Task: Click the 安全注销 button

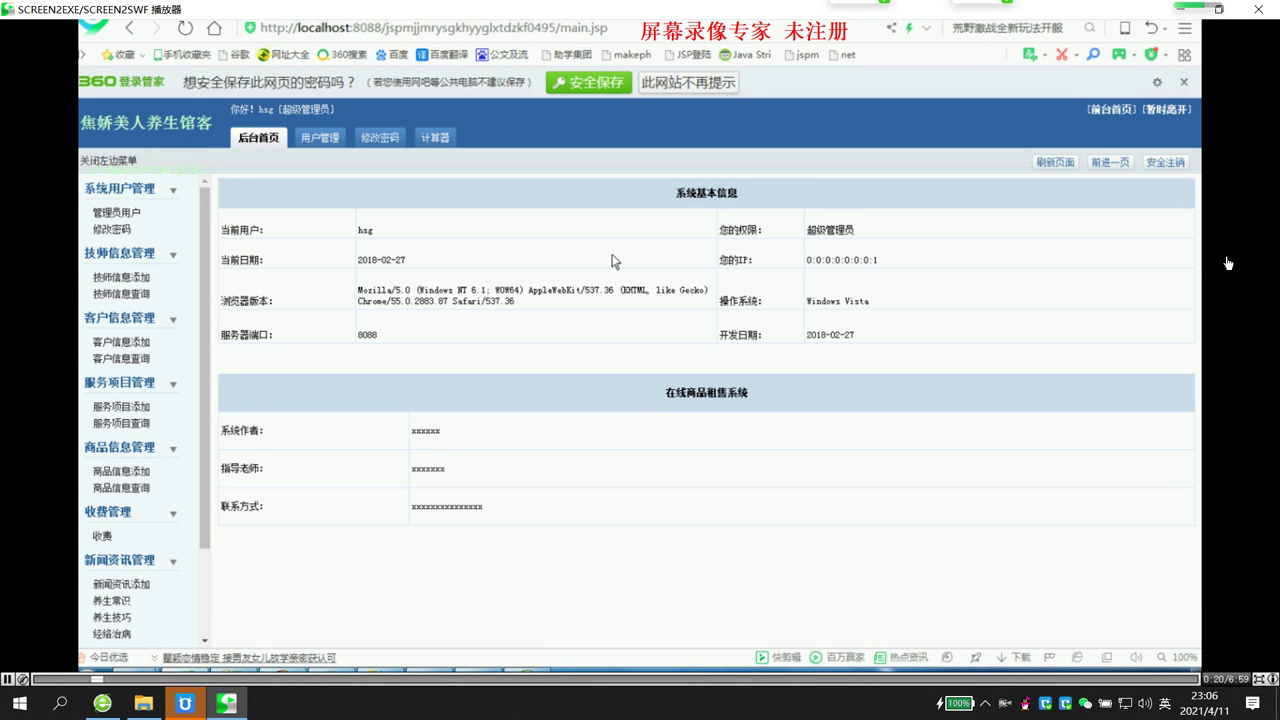Action: (1165, 162)
